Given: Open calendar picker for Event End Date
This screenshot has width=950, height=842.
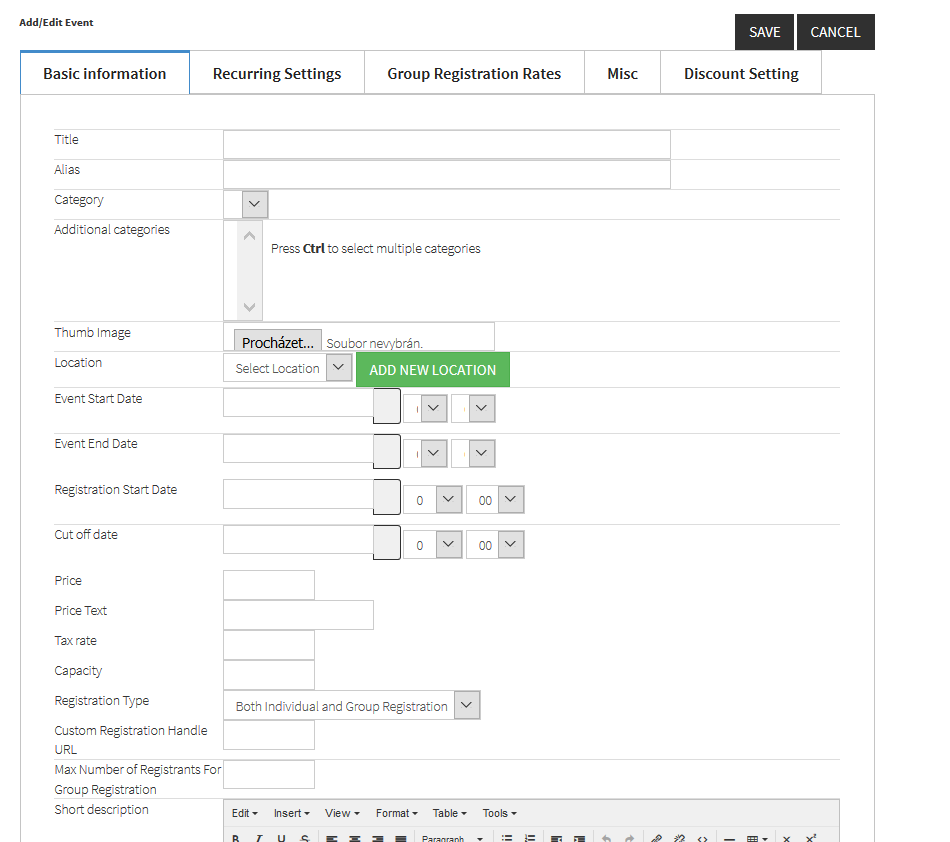Looking at the screenshot, I should [386, 452].
